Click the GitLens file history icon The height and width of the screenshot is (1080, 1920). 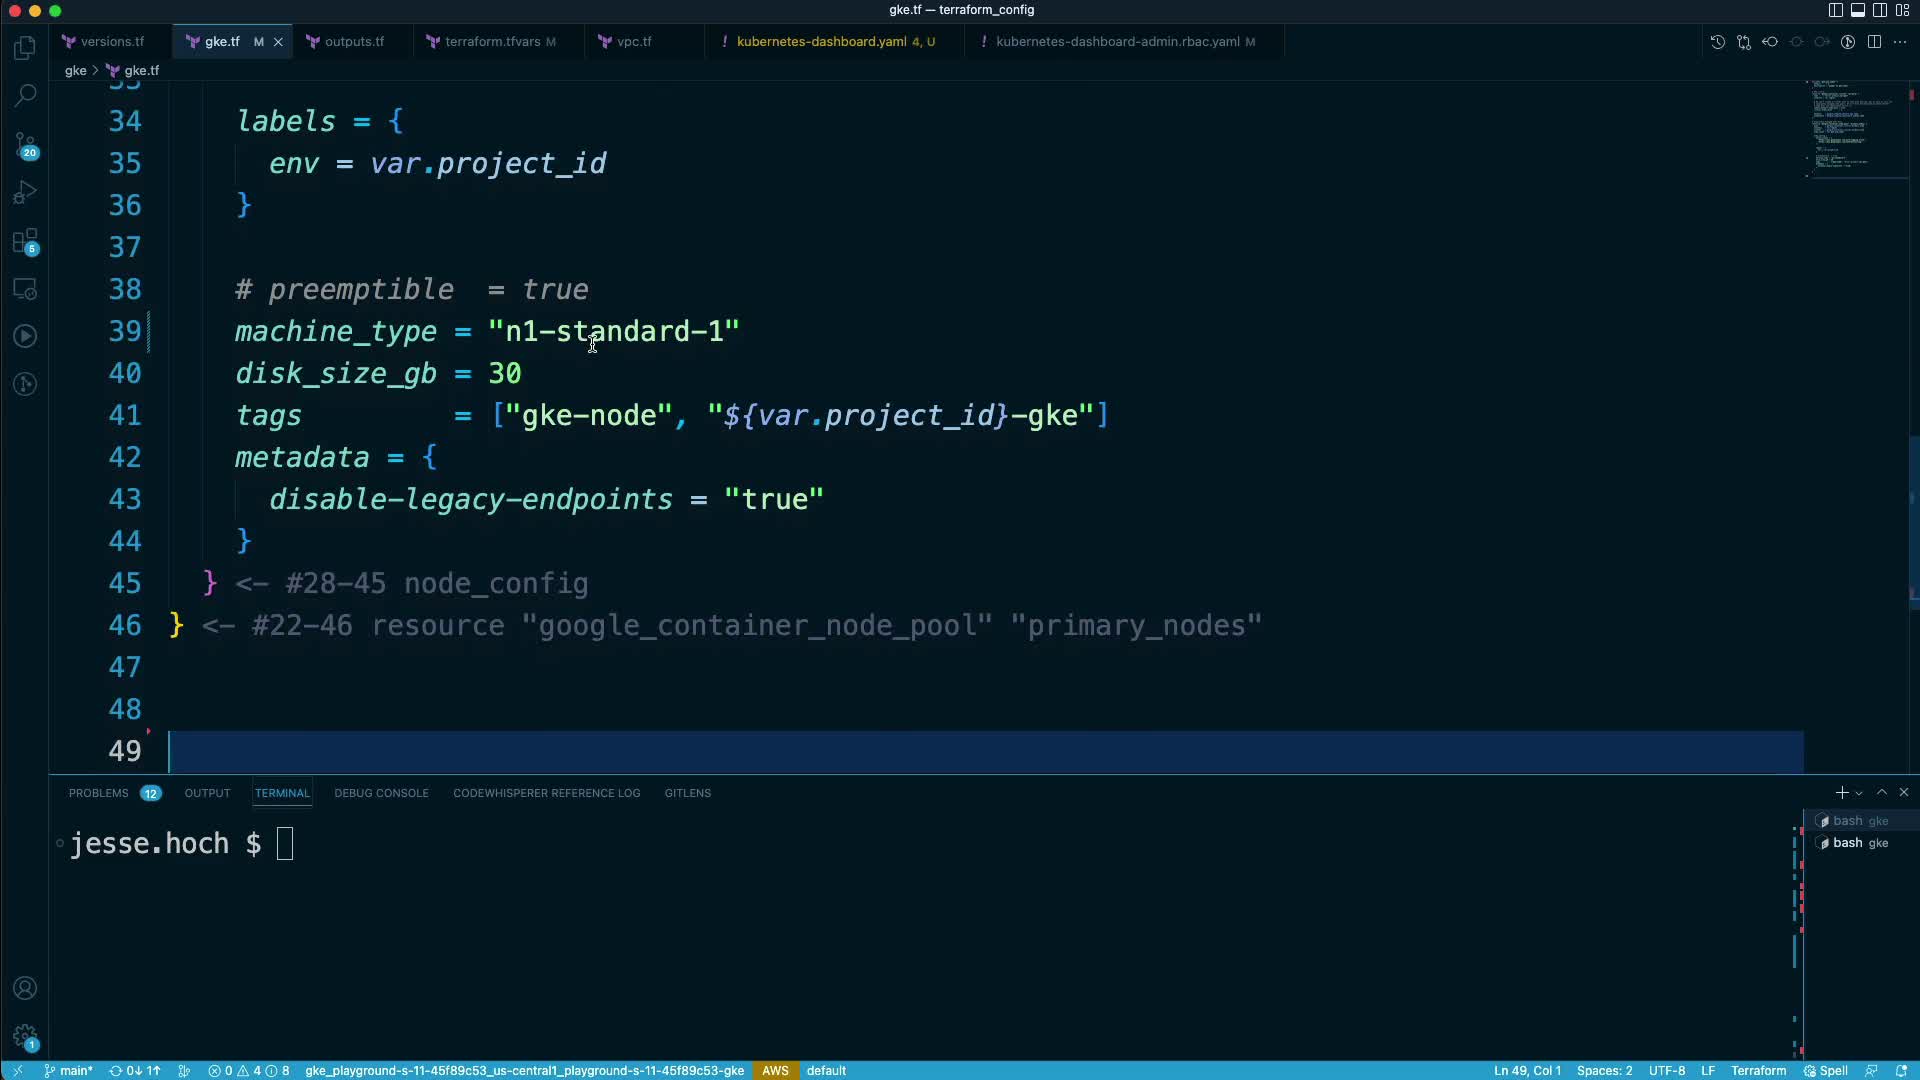pyautogui.click(x=1717, y=42)
